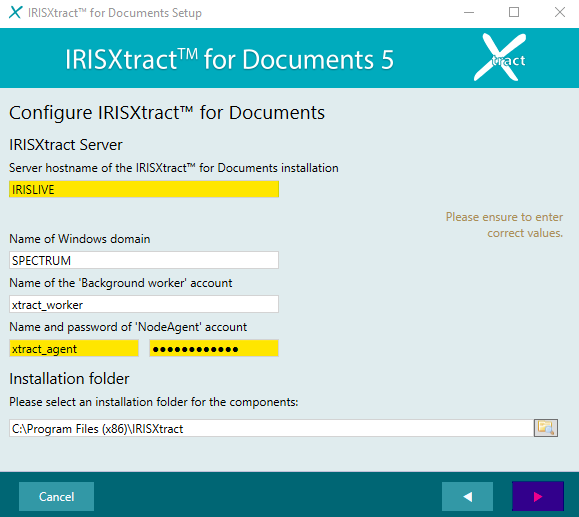
Task: Click the browse folder icon for installation path
Action: [x=545, y=428]
